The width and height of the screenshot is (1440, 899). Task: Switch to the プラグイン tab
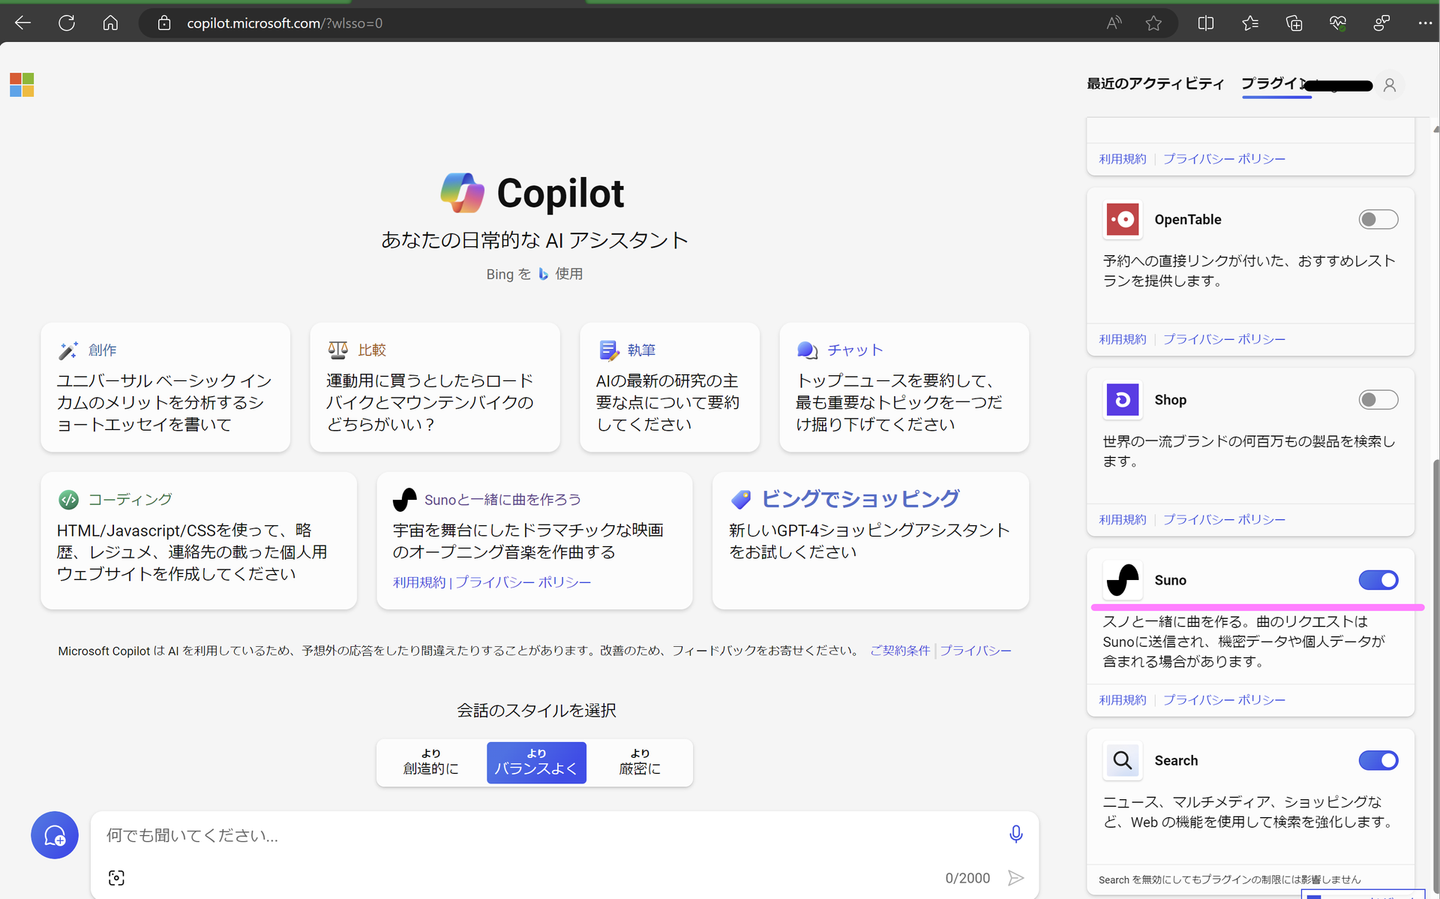[1275, 84]
